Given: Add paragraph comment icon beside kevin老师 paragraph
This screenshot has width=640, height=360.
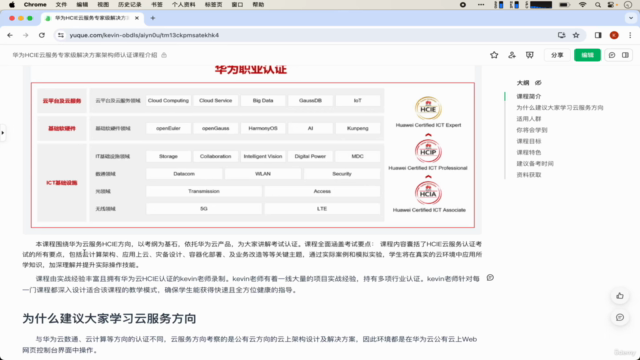Looking at the screenshot, I should click(490, 278).
